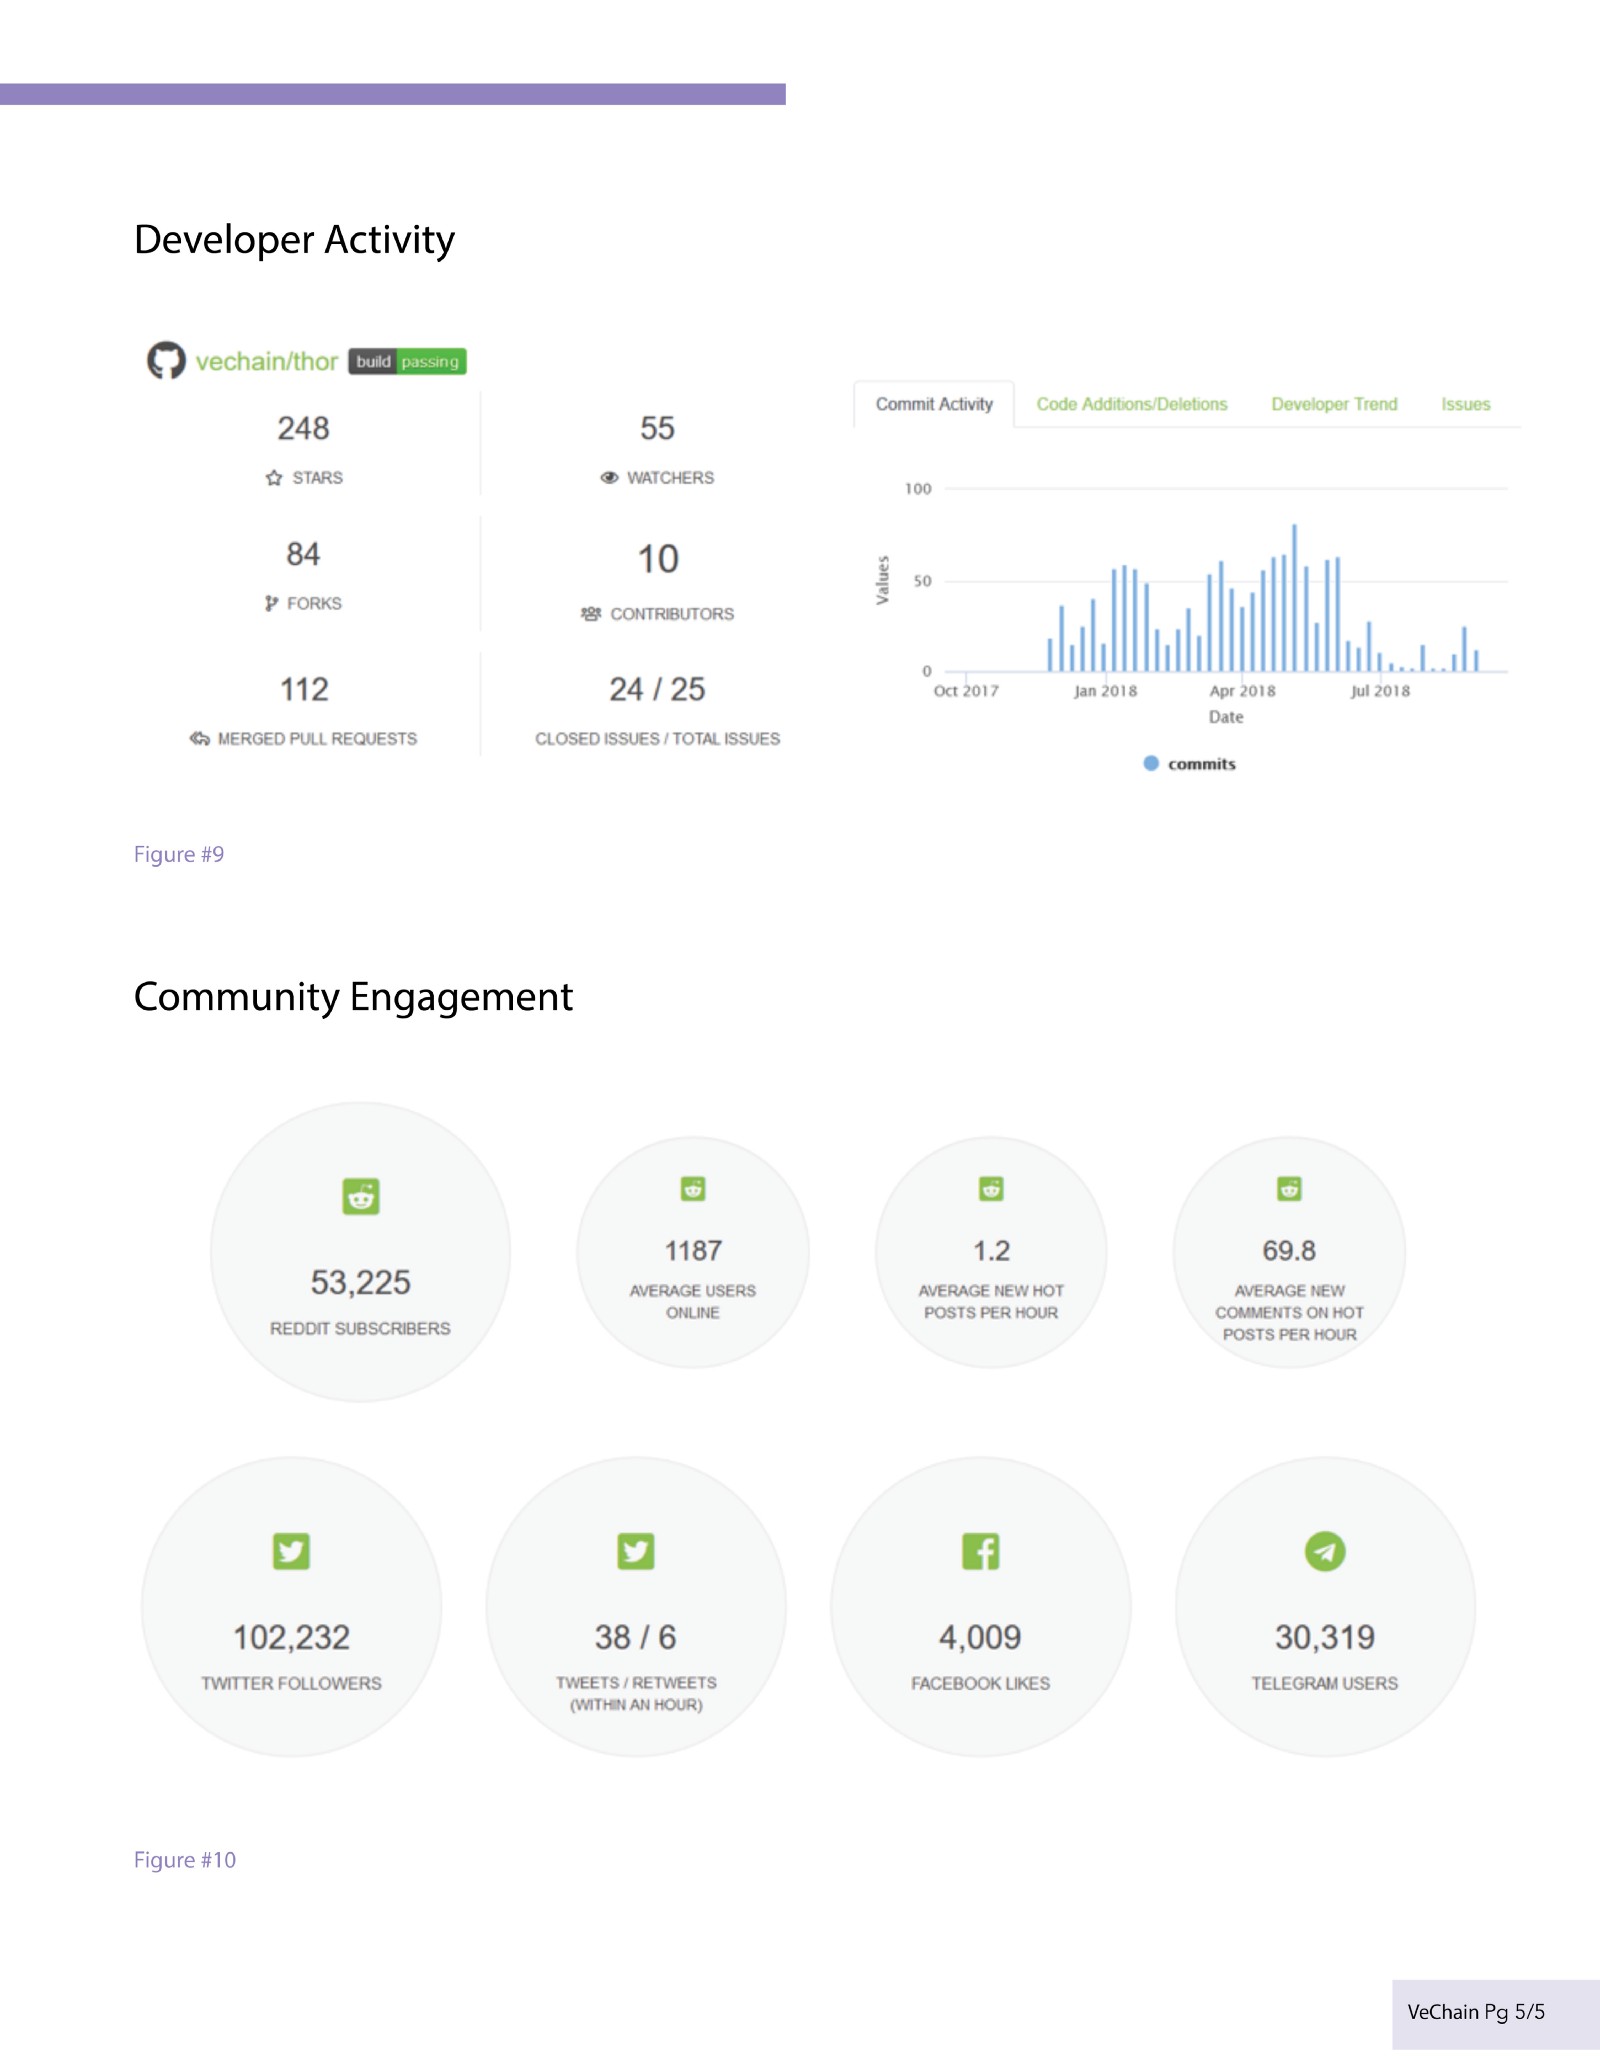Select the Issues tab
The image size is (1600, 2070).
tap(1465, 404)
